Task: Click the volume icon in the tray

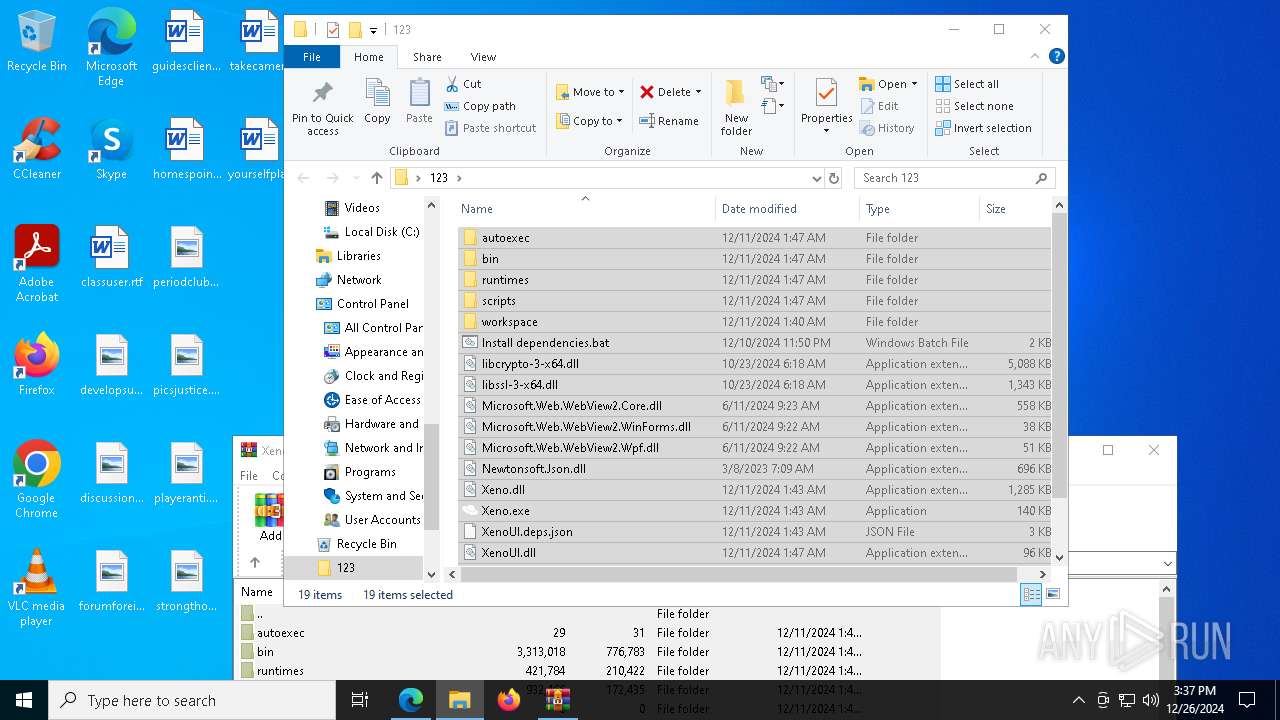Action: pos(1151,700)
